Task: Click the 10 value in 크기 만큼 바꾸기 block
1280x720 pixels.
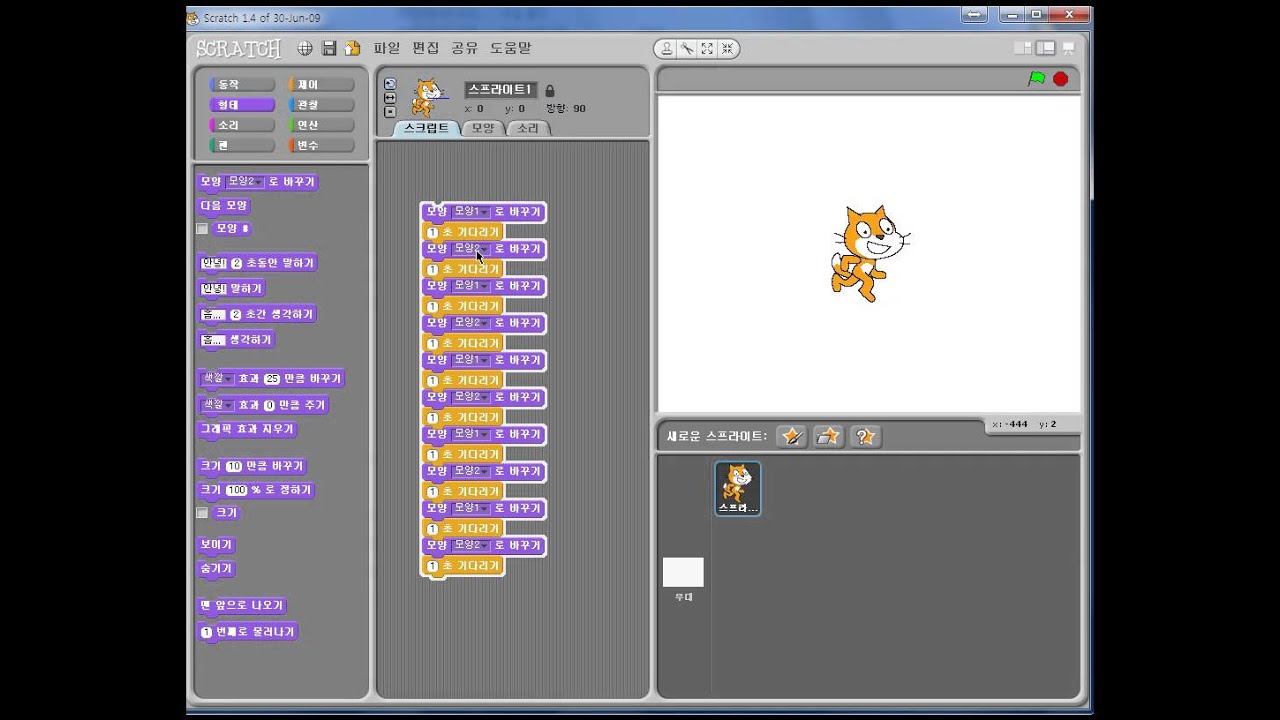Action: coord(234,467)
